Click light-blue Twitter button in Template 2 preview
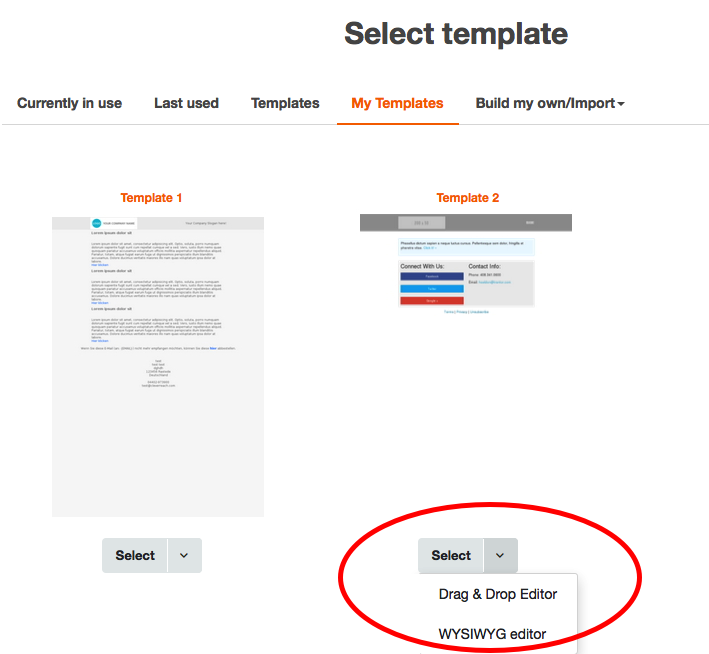This screenshot has height=654, width=709. pos(432,289)
